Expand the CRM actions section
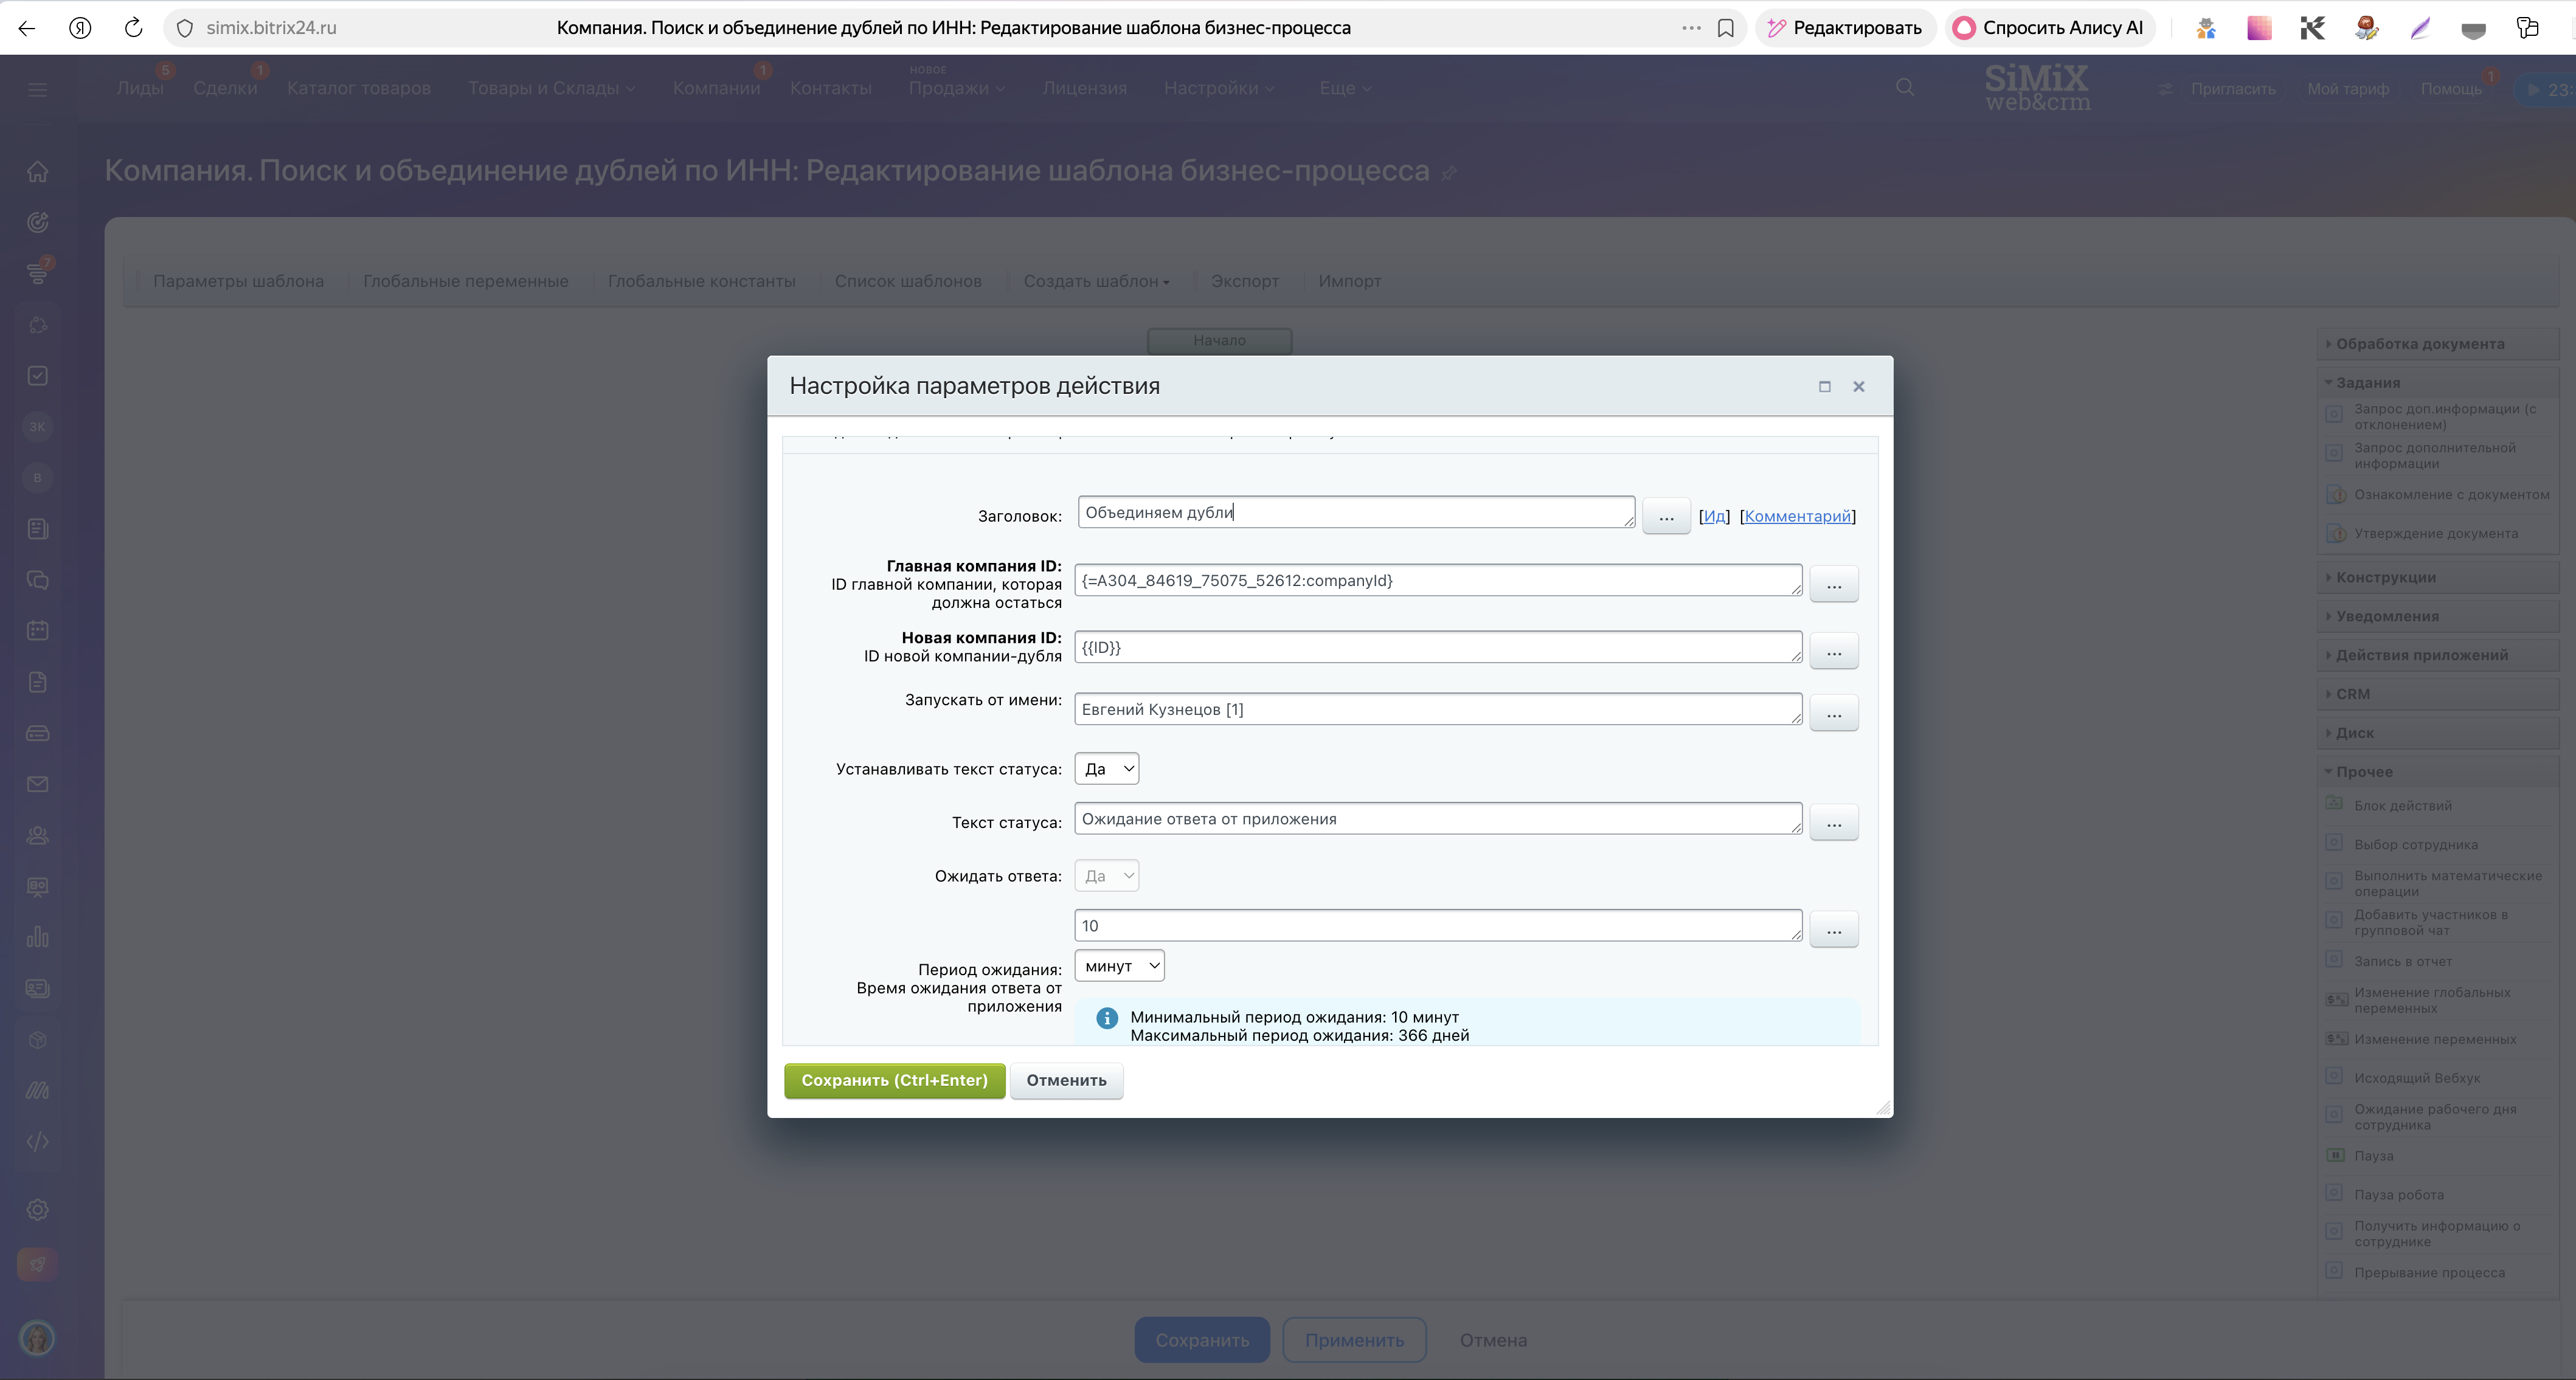 click(x=2352, y=694)
